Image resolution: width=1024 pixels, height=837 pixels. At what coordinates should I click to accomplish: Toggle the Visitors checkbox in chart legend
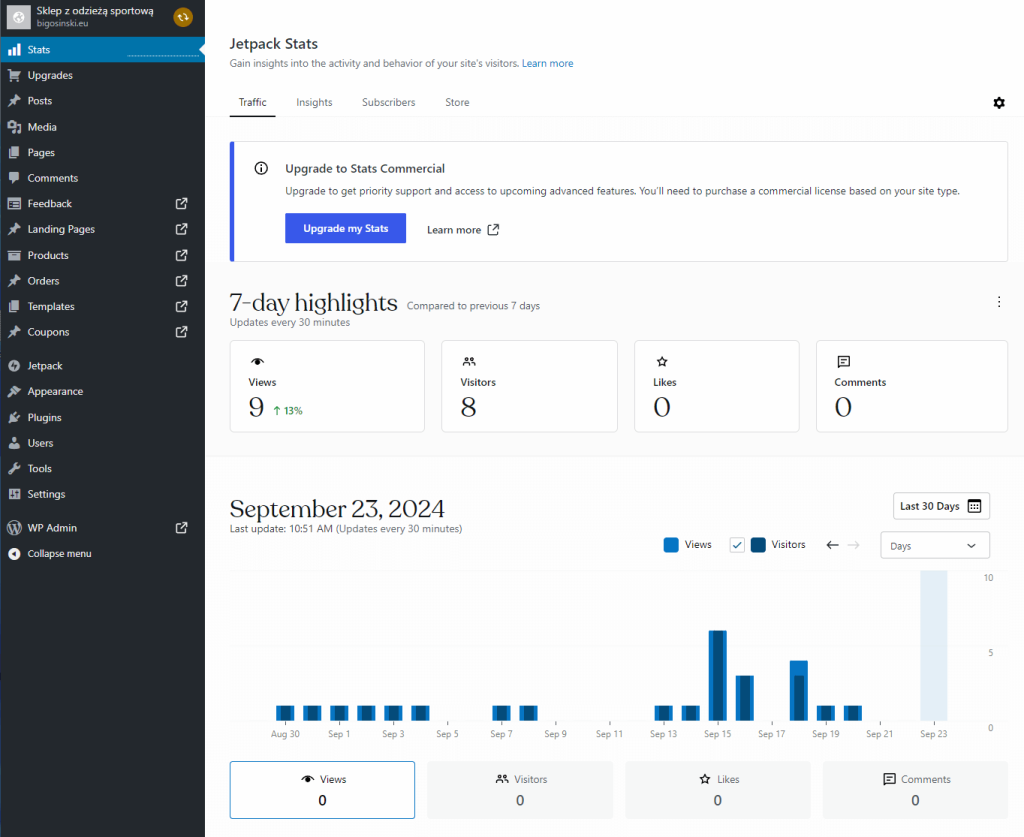pos(737,545)
